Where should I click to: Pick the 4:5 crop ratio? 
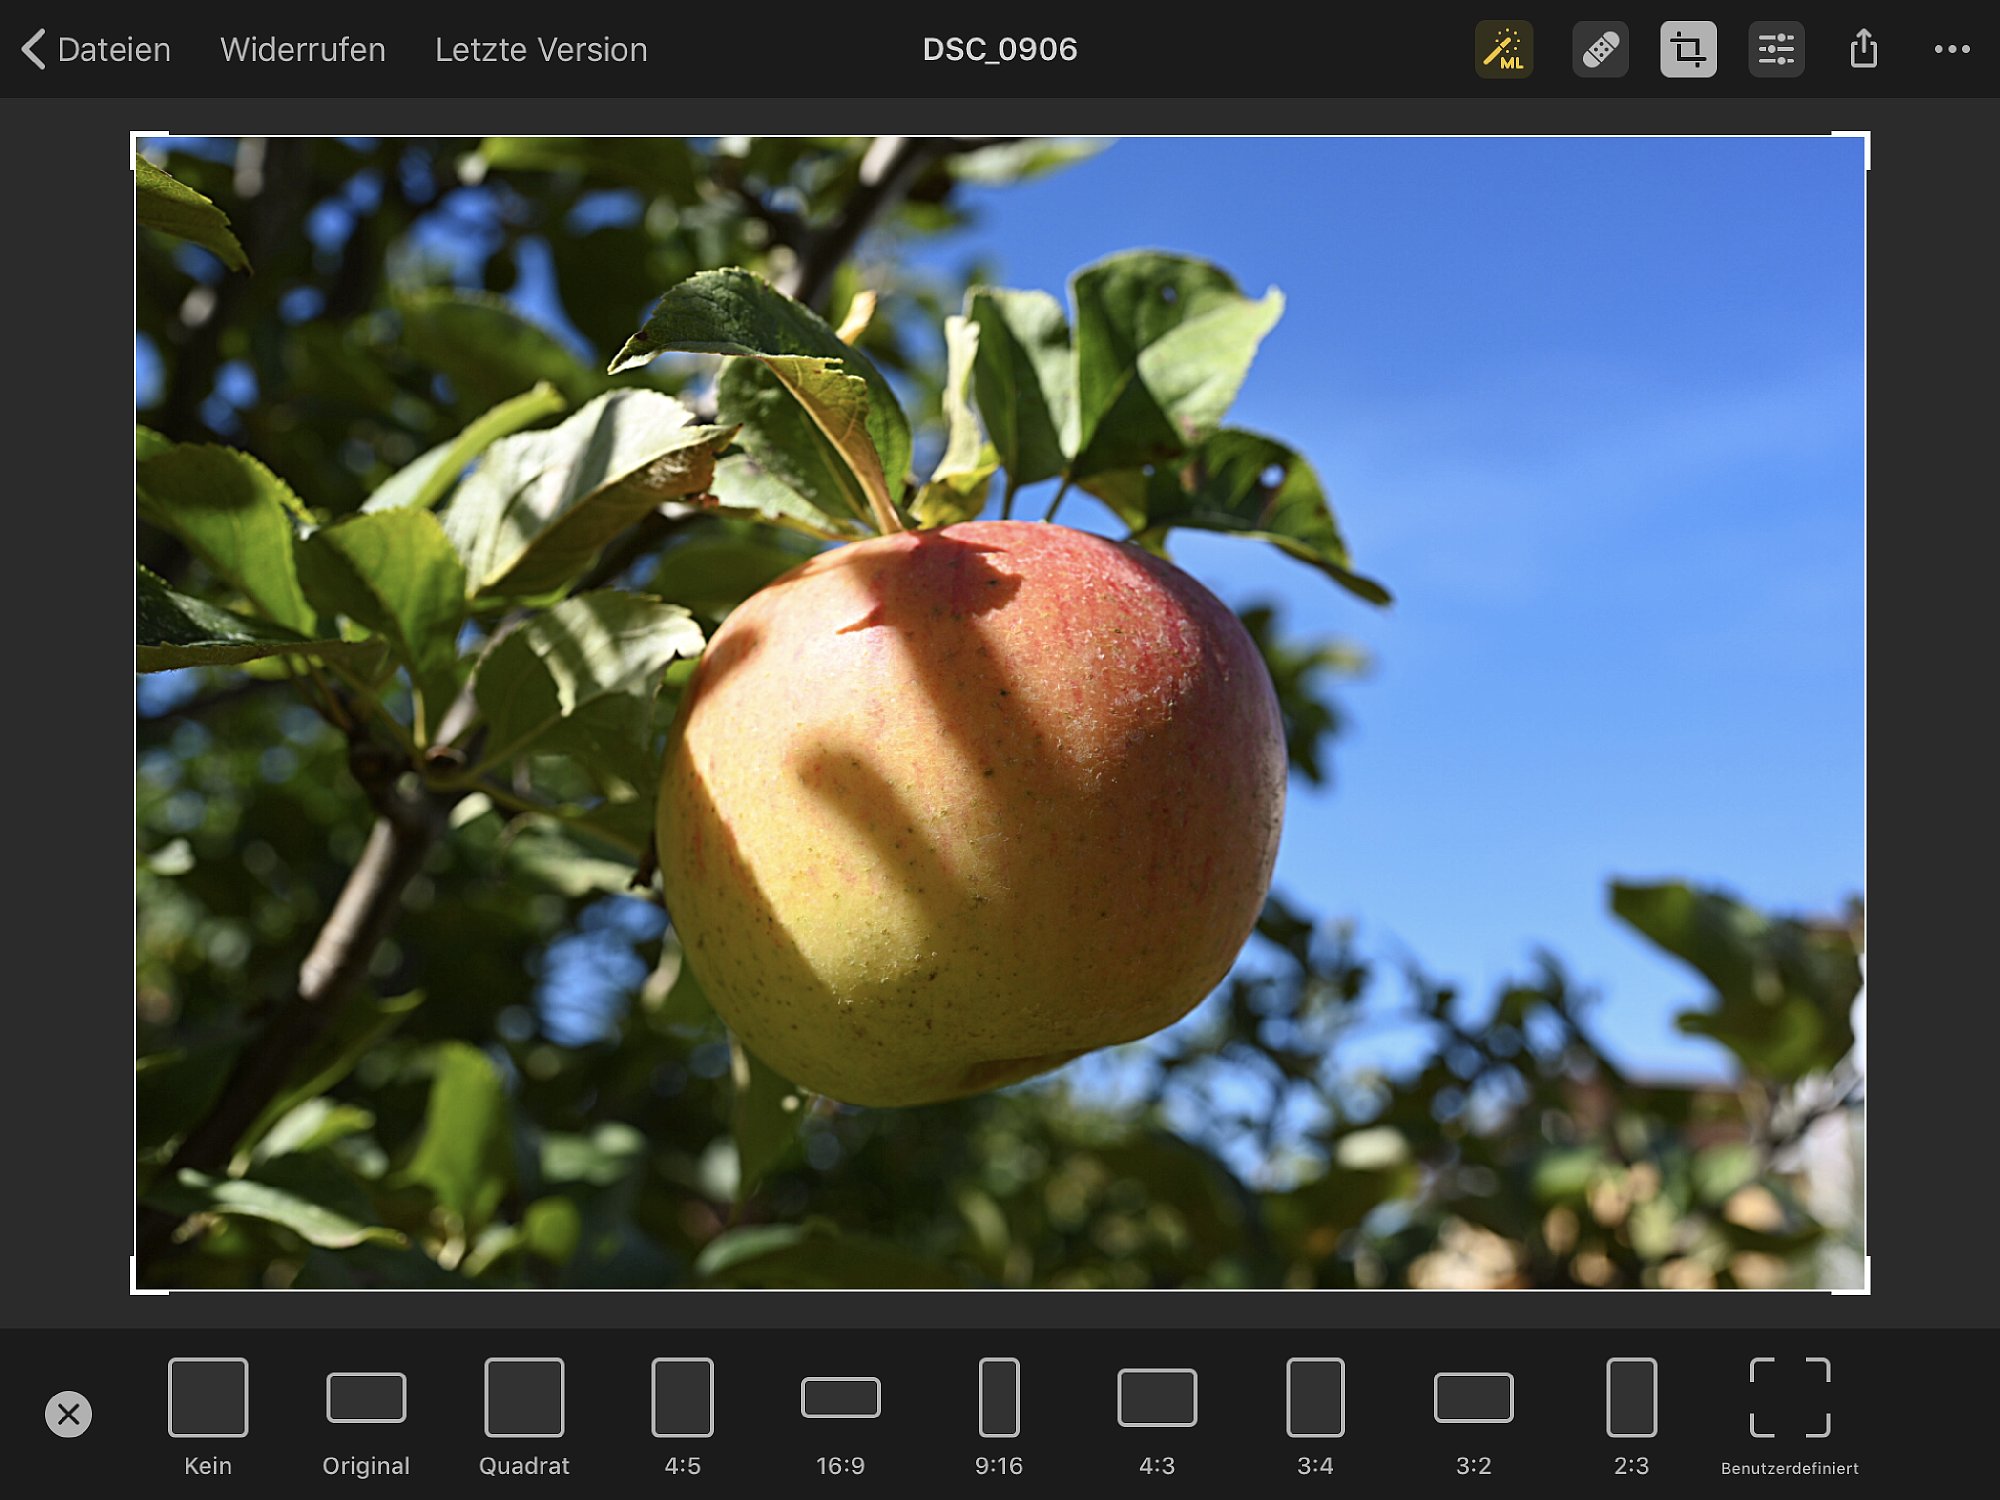[682, 1415]
